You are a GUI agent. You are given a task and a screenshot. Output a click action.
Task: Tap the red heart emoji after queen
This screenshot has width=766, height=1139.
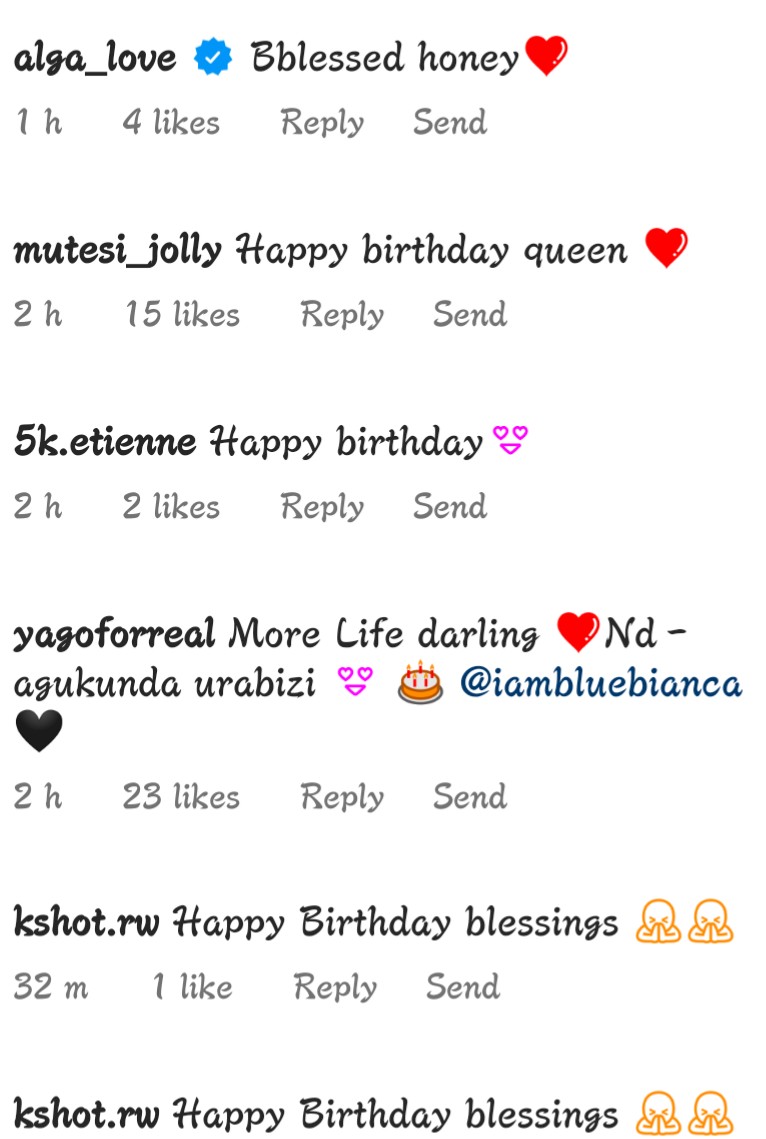tap(666, 247)
